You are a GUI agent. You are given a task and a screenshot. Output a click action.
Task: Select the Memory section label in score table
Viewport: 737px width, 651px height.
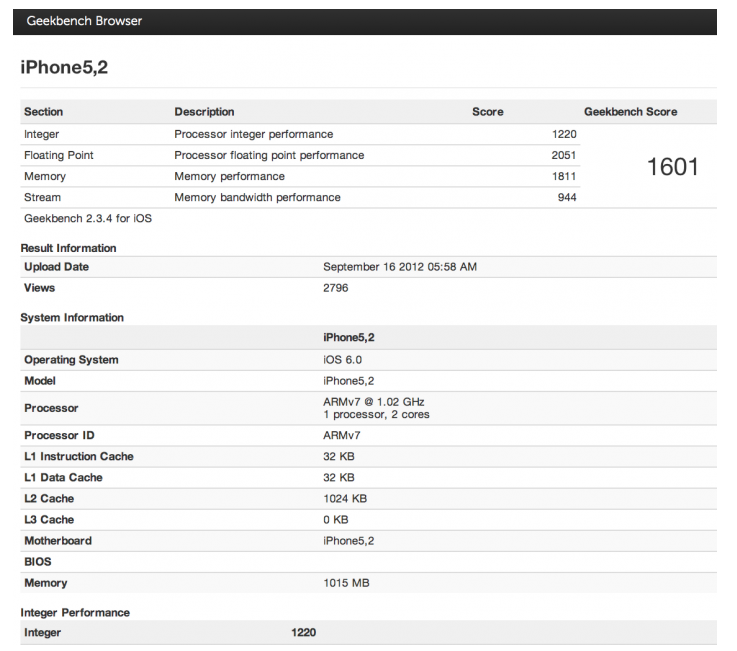45,176
